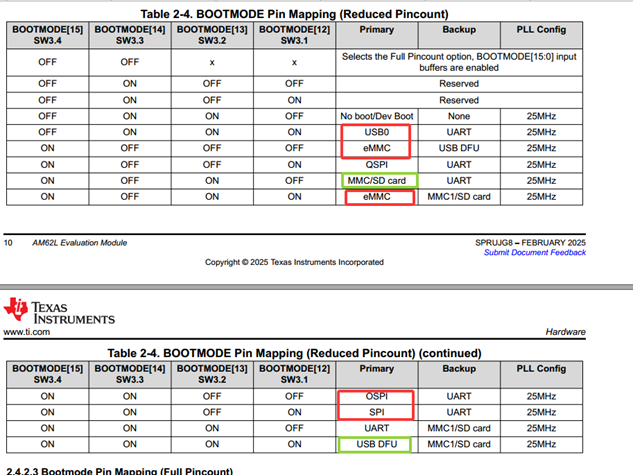Select the 'SPI' primary cell below OSPI
The height and width of the screenshot is (475, 633).
[377, 412]
